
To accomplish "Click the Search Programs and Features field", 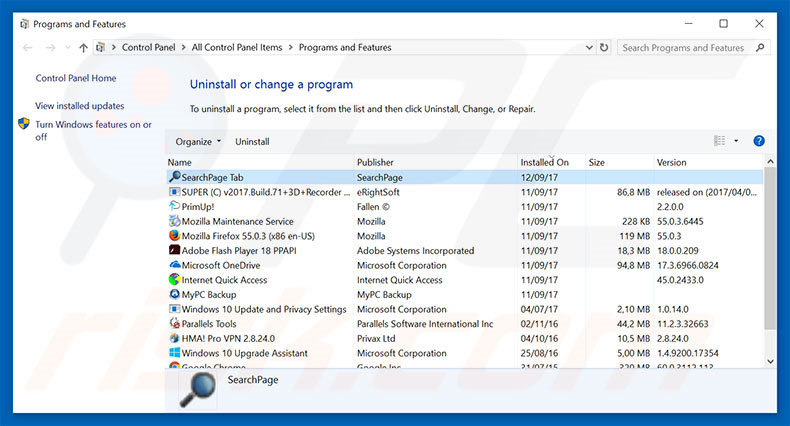I will (x=682, y=47).
